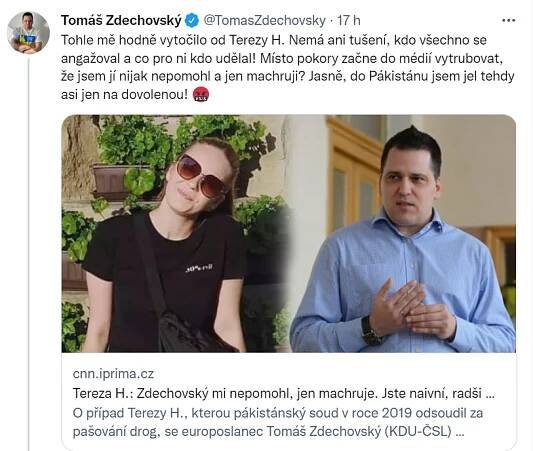Click the blue verified badge icon
533x451 pixels.
point(192,21)
